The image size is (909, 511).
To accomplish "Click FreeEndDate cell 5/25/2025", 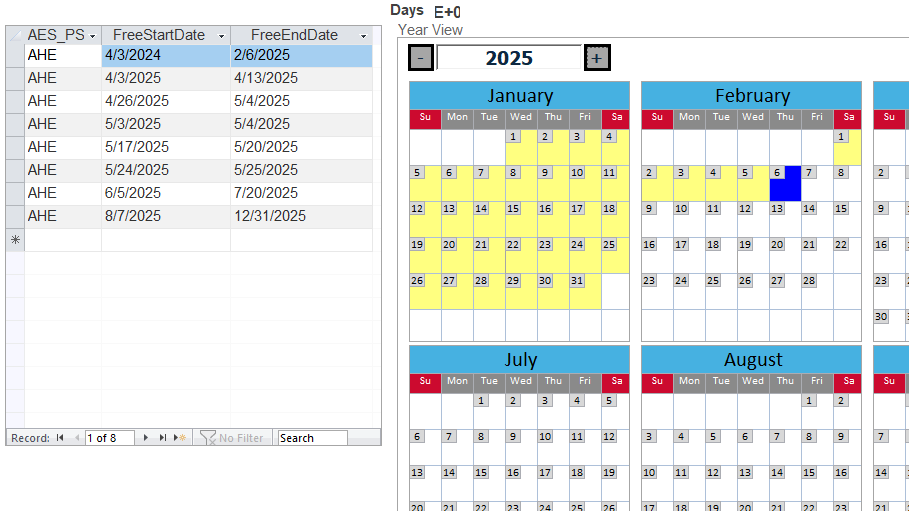I will coord(301,171).
